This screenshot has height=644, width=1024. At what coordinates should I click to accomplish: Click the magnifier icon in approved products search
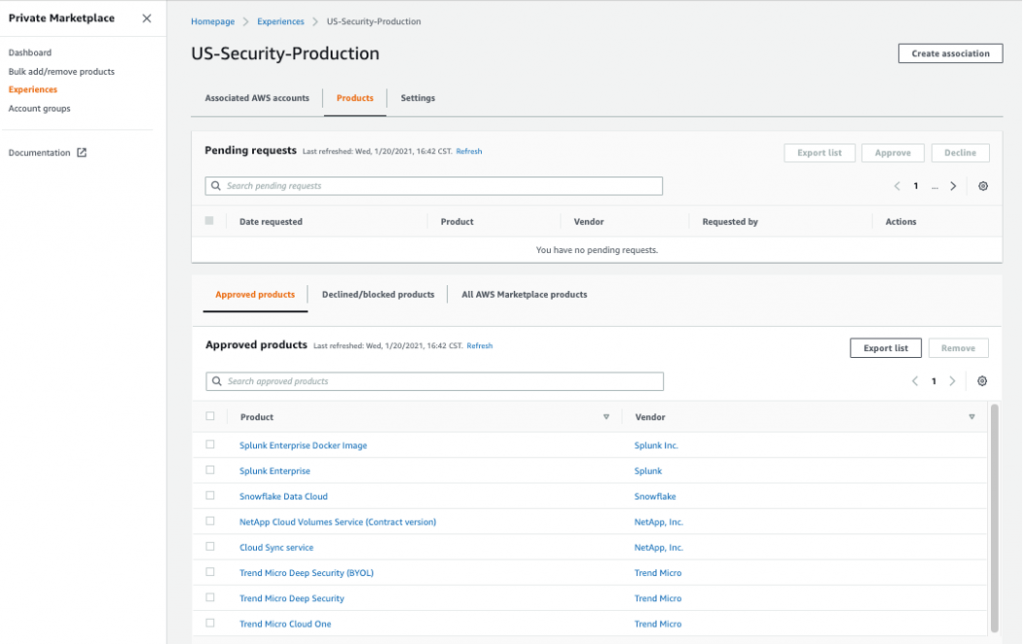click(x=216, y=381)
